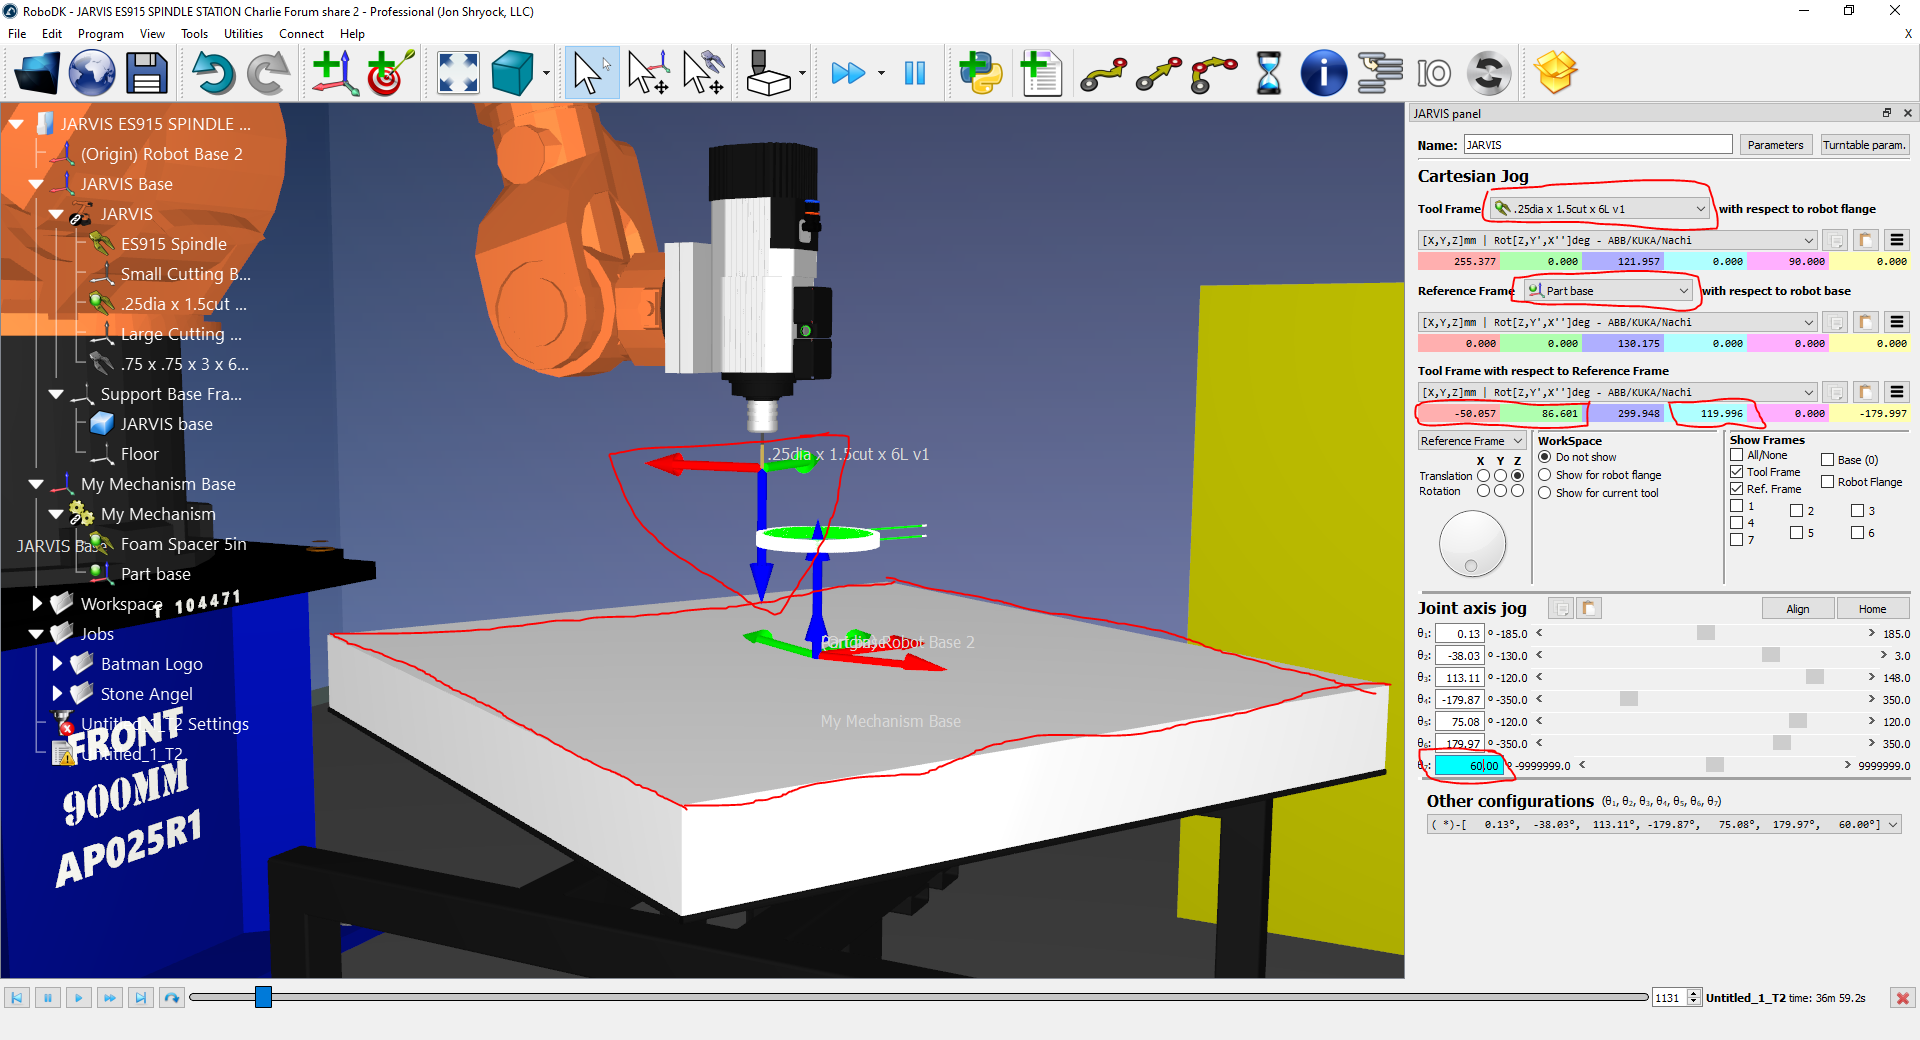Open the Program menu
Screen dimensions: 1920x1040
click(101, 34)
